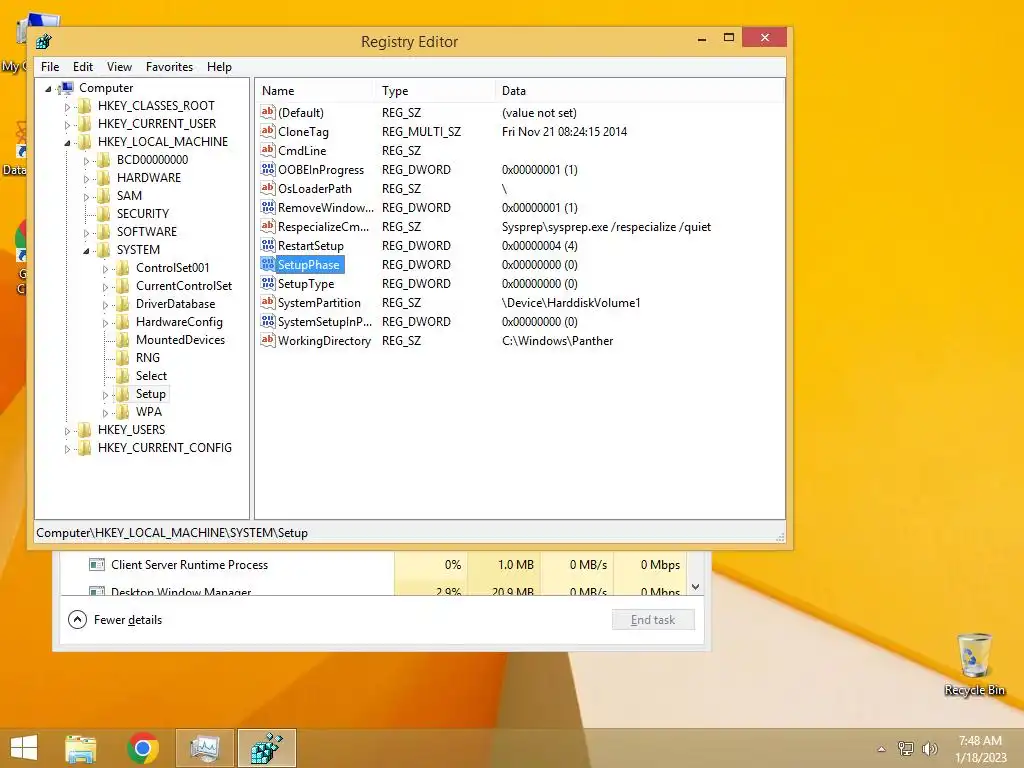The height and width of the screenshot is (768, 1024).
Task: Open the Favorites menu
Action: pos(169,67)
